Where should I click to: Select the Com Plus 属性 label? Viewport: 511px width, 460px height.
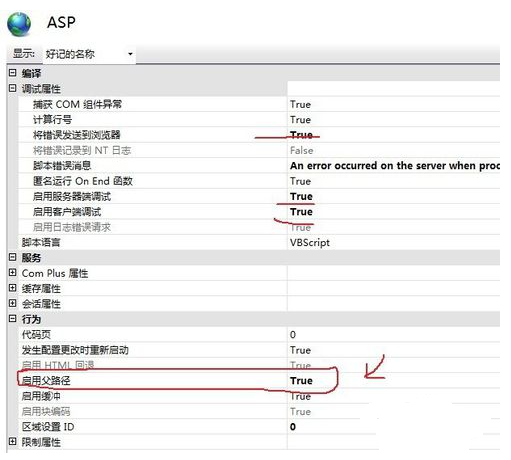pyautogui.click(x=55, y=273)
